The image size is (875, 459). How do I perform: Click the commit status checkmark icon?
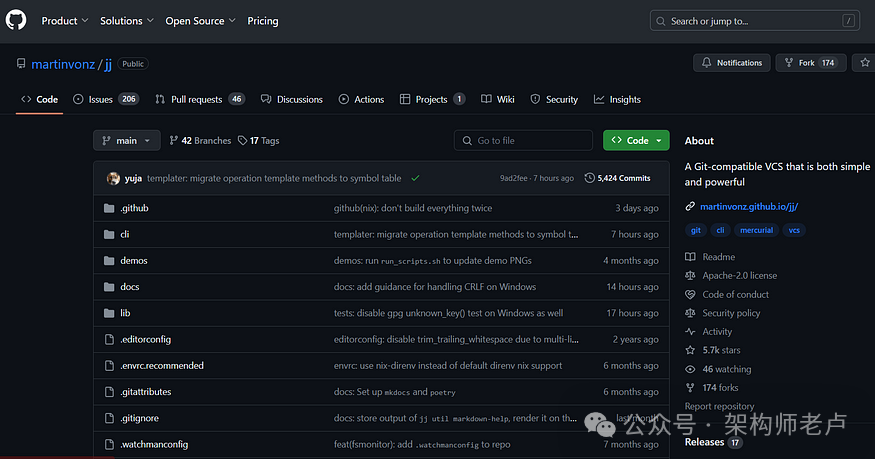415,178
